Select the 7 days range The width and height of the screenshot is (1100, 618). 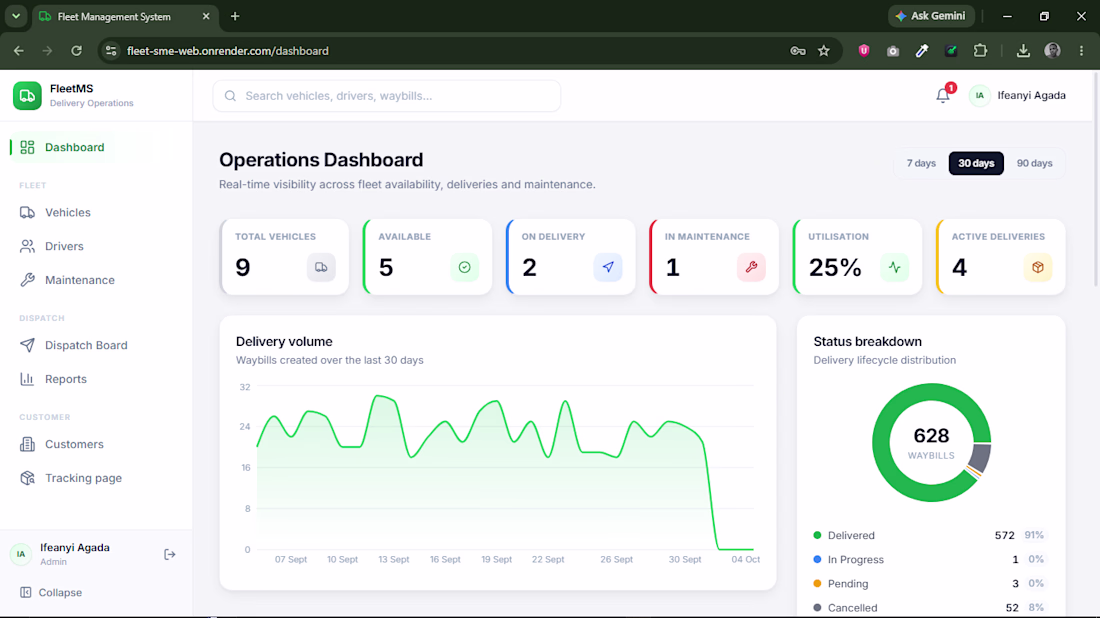920,163
